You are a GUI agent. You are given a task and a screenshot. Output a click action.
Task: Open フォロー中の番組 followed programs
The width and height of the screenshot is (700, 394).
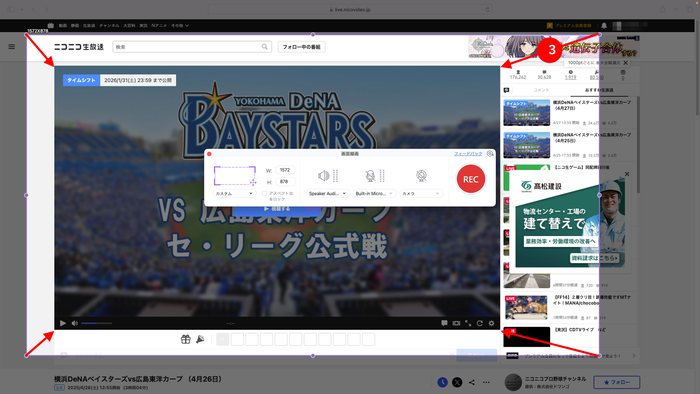click(x=302, y=47)
